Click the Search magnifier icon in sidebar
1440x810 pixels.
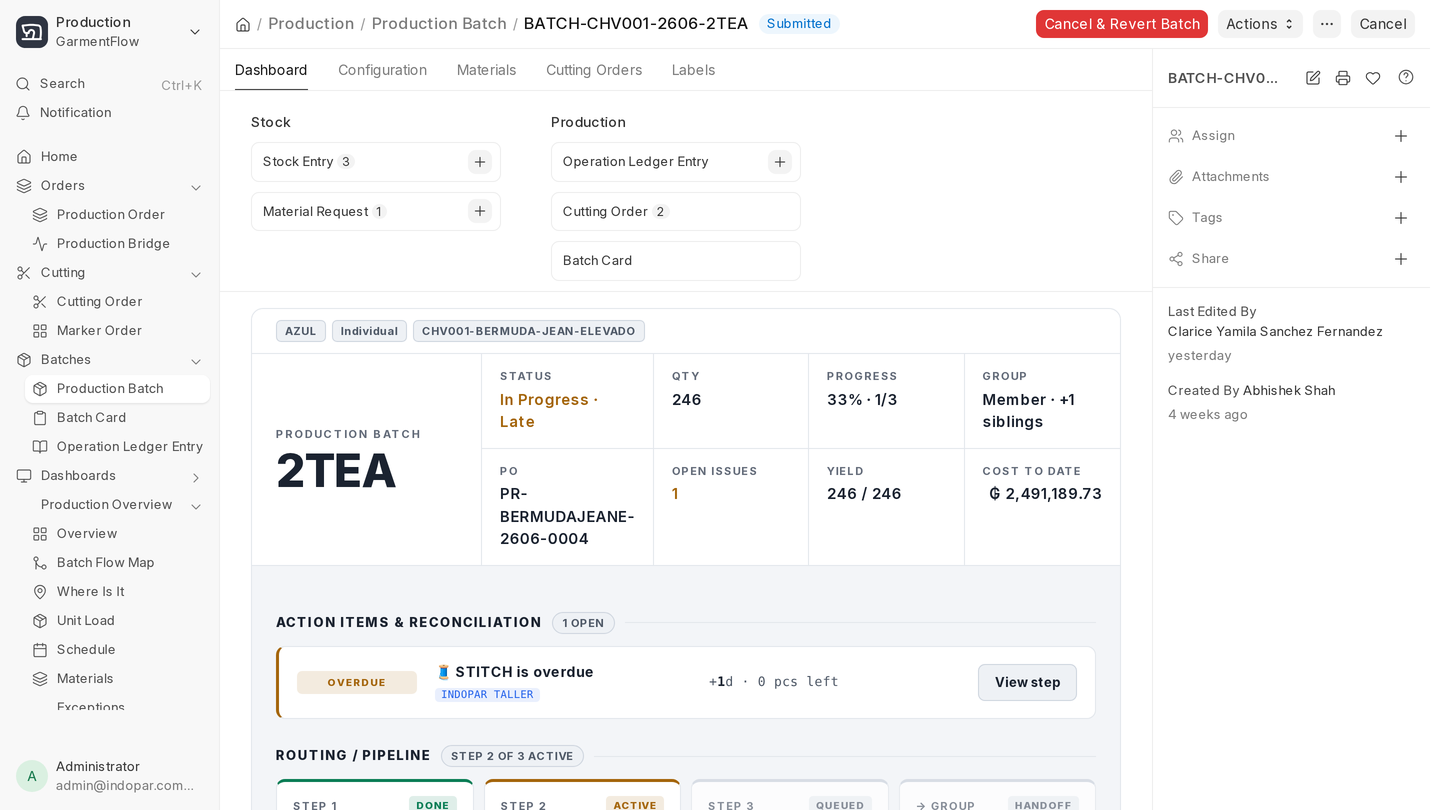click(23, 84)
